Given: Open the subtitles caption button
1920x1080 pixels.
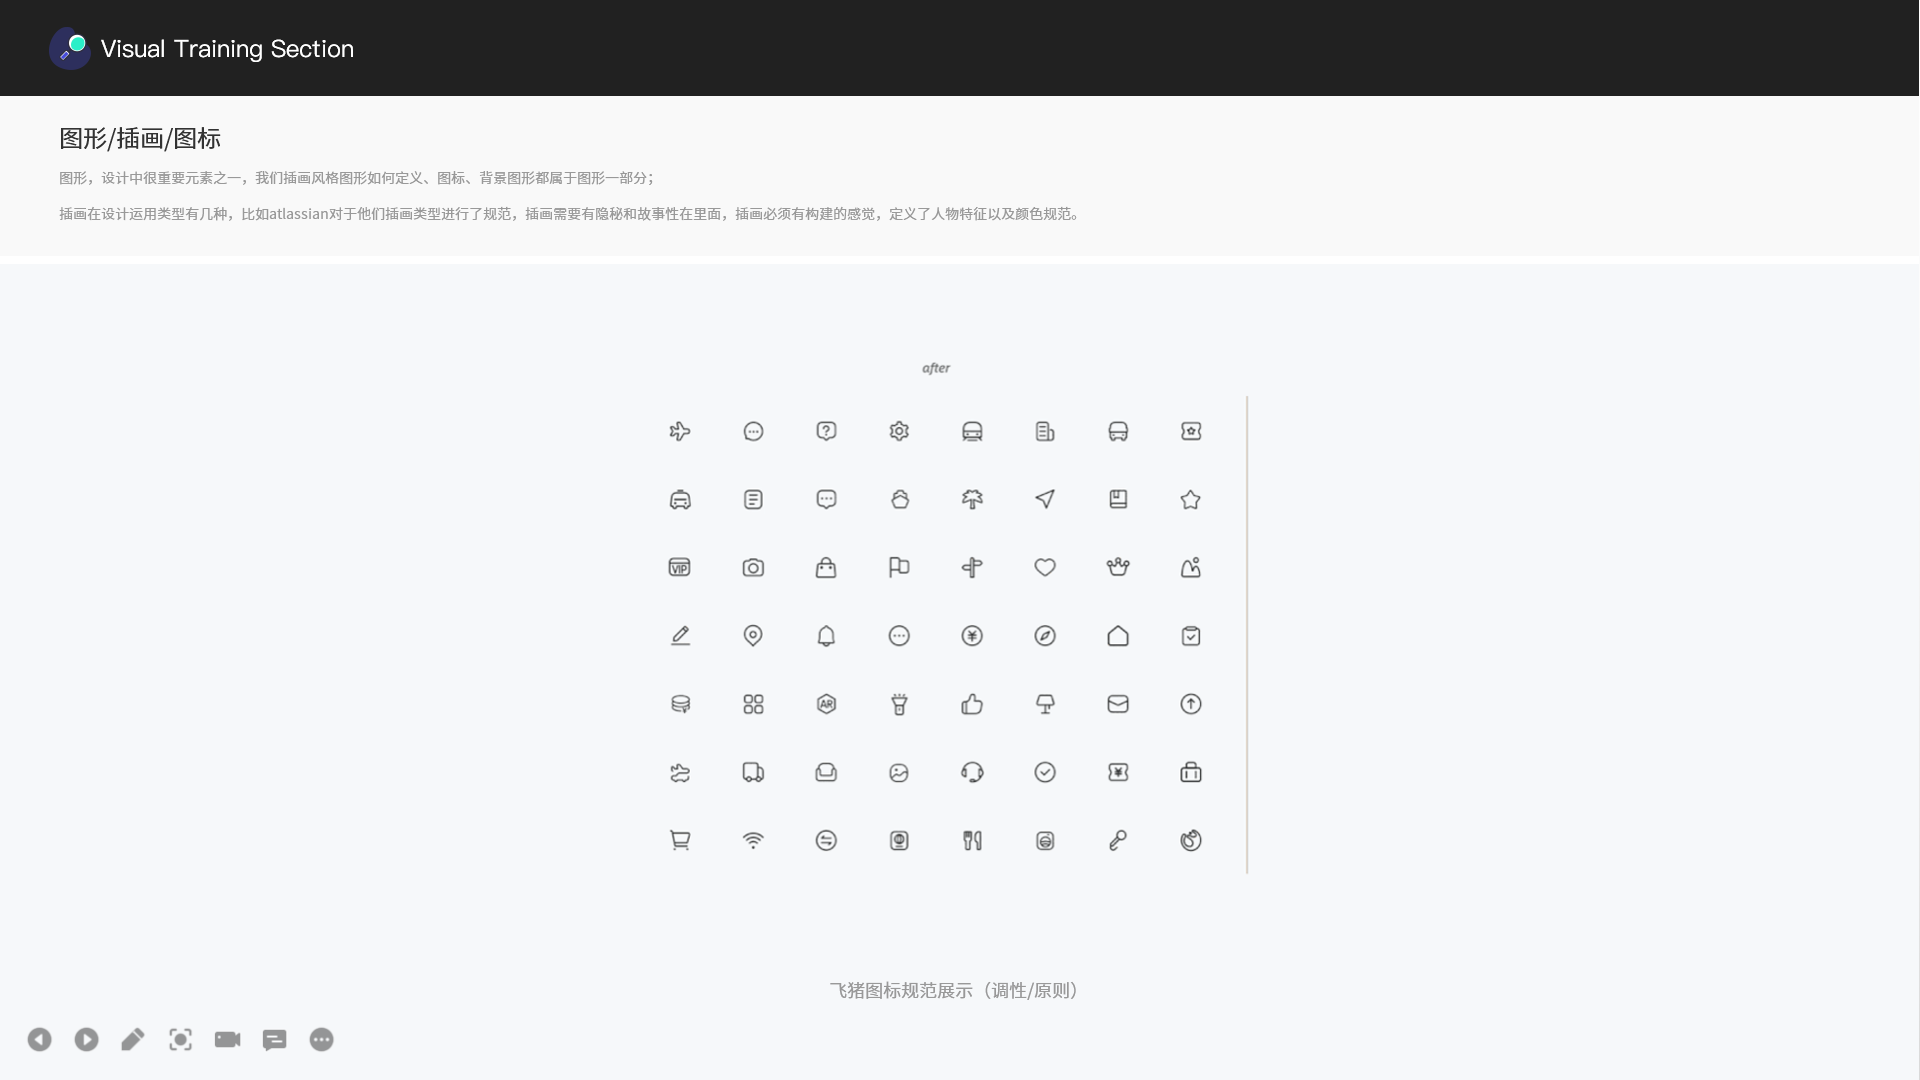Looking at the screenshot, I should click(x=274, y=1040).
